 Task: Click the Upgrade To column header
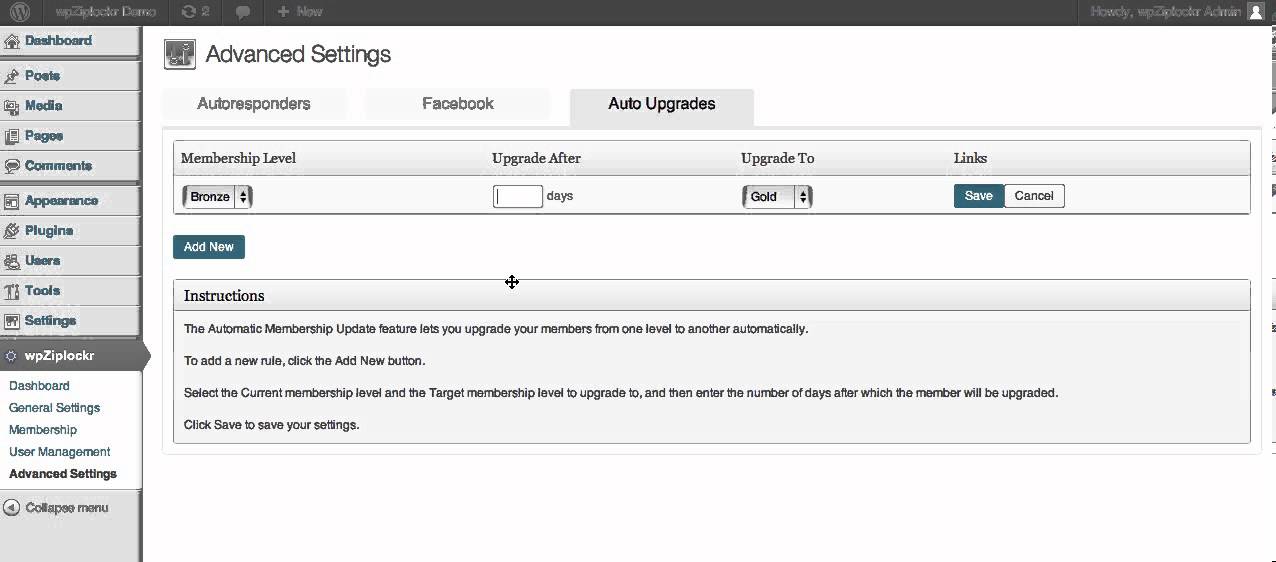[777, 158]
